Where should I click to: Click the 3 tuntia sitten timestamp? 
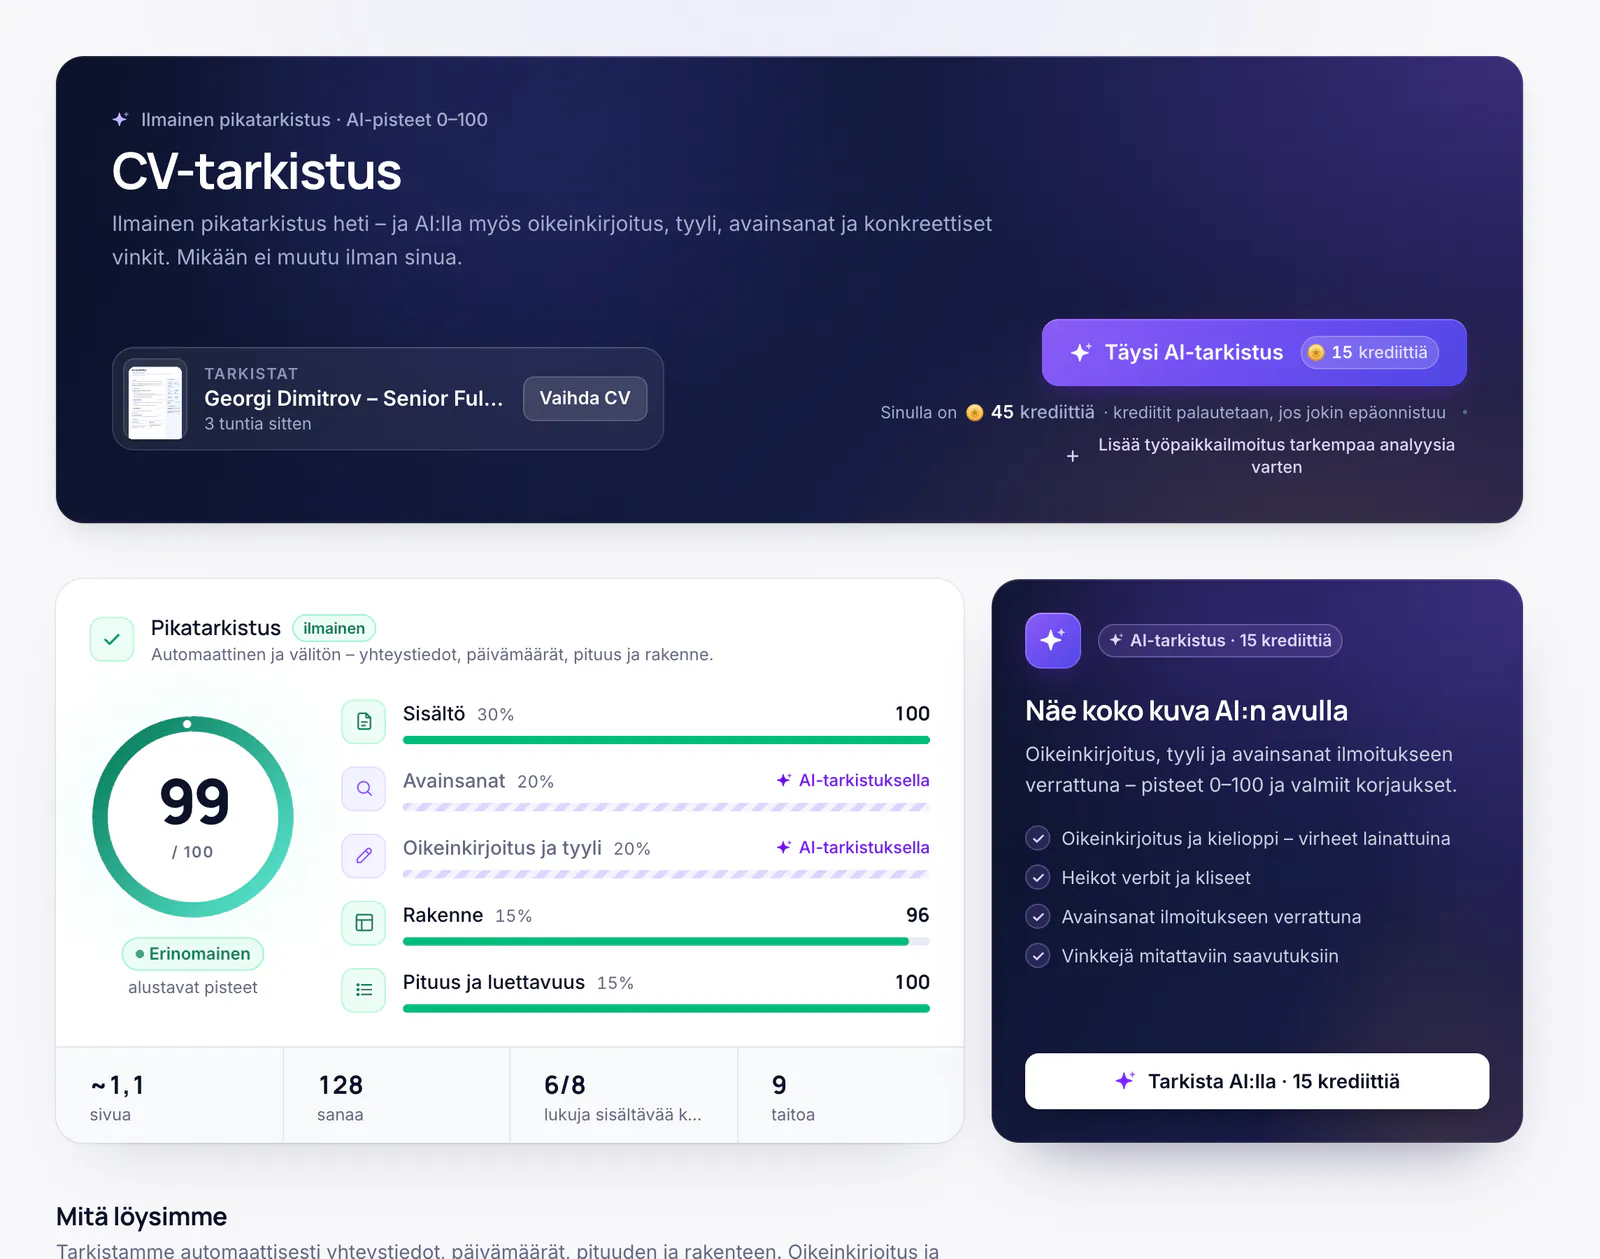click(258, 424)
